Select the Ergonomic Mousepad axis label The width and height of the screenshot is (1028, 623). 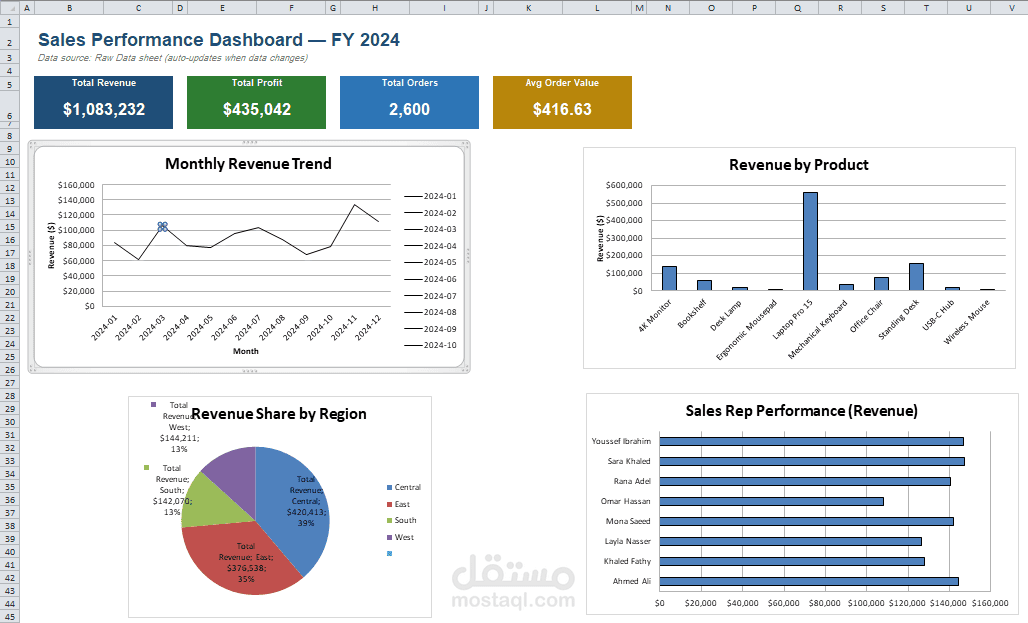[747, 330]
